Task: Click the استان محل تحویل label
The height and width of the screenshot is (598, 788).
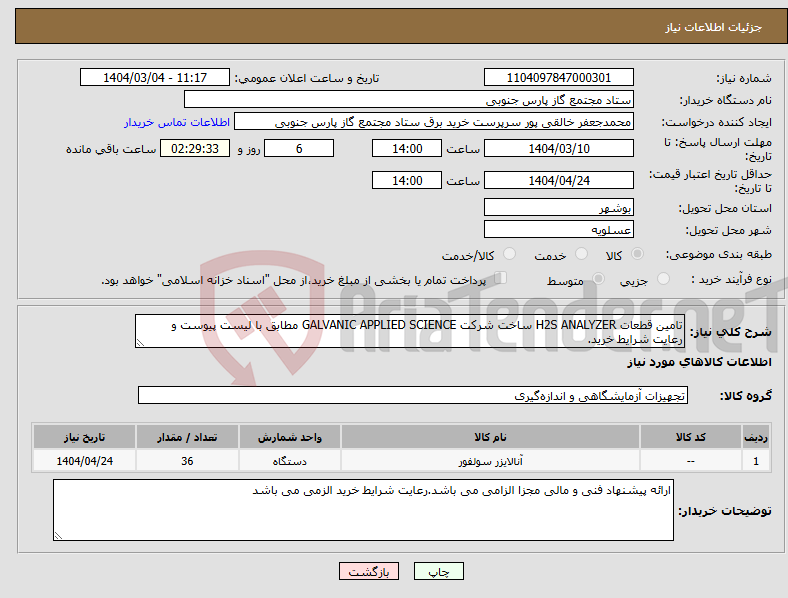Action: tap(725, 208)
